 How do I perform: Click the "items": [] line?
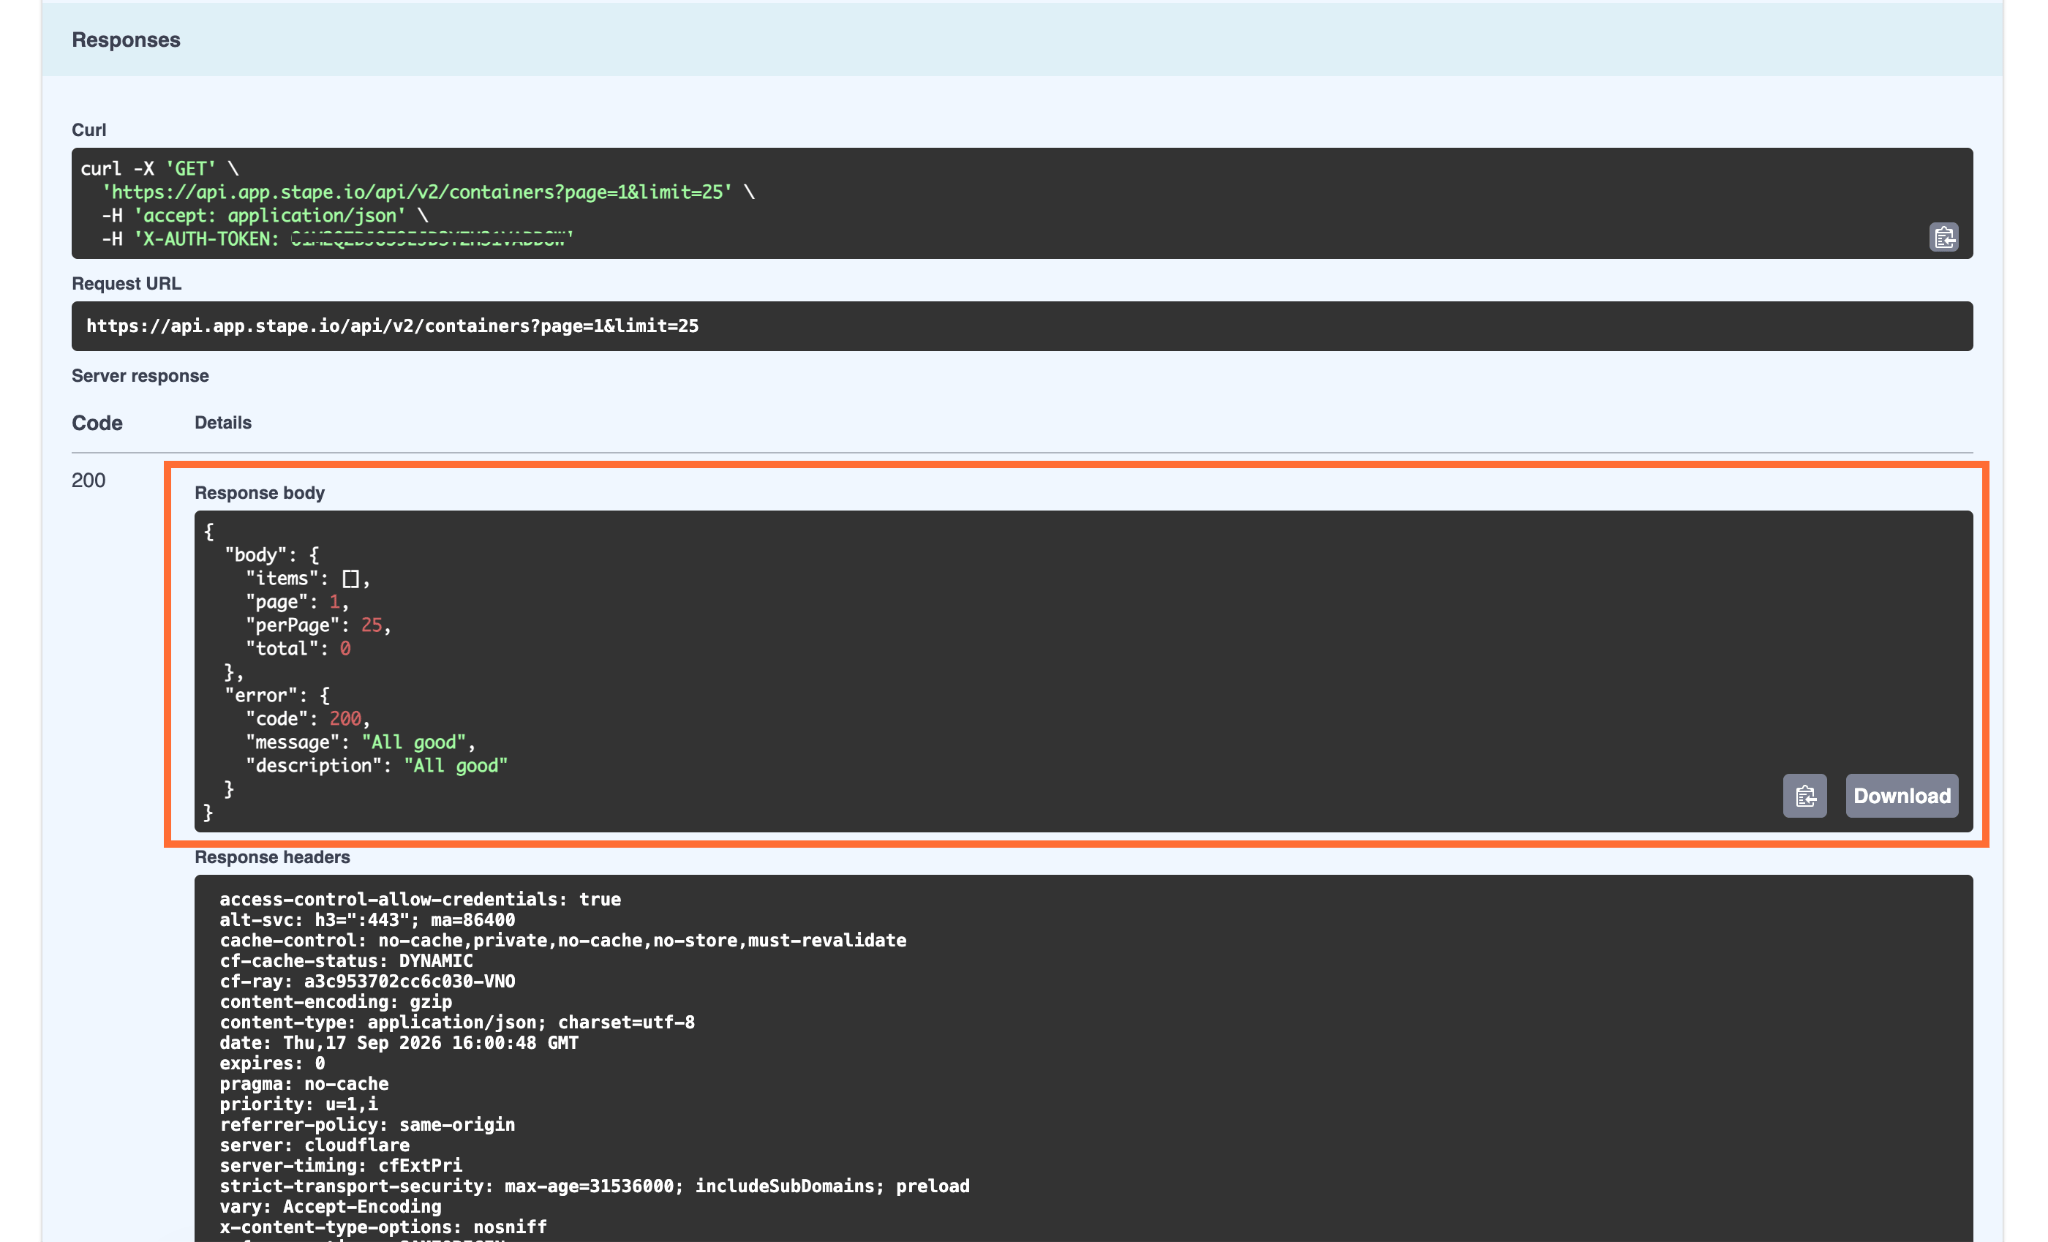[x=308, y=578]
